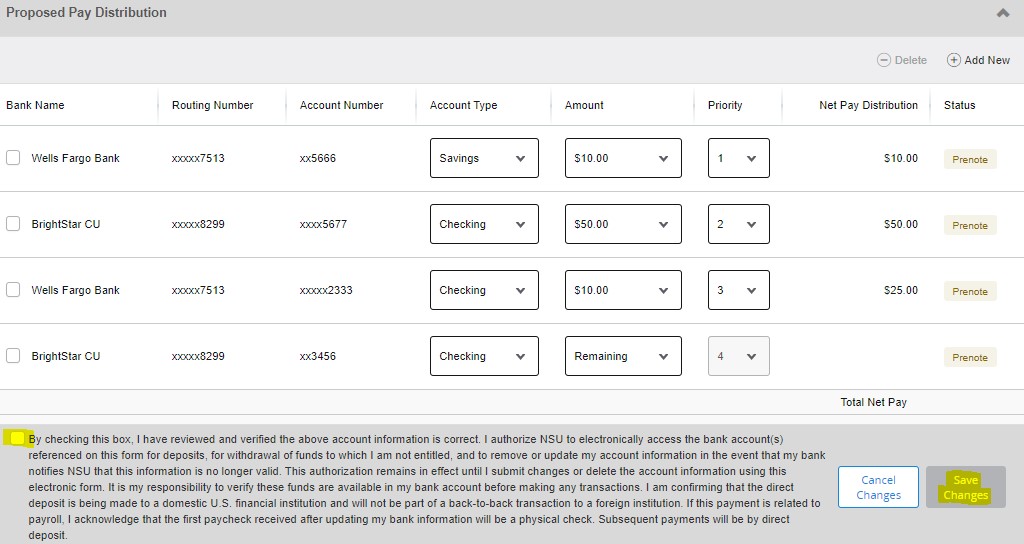Click the Add New plus icon
The image size is (1024, 544).
click(x=953, y=60)
